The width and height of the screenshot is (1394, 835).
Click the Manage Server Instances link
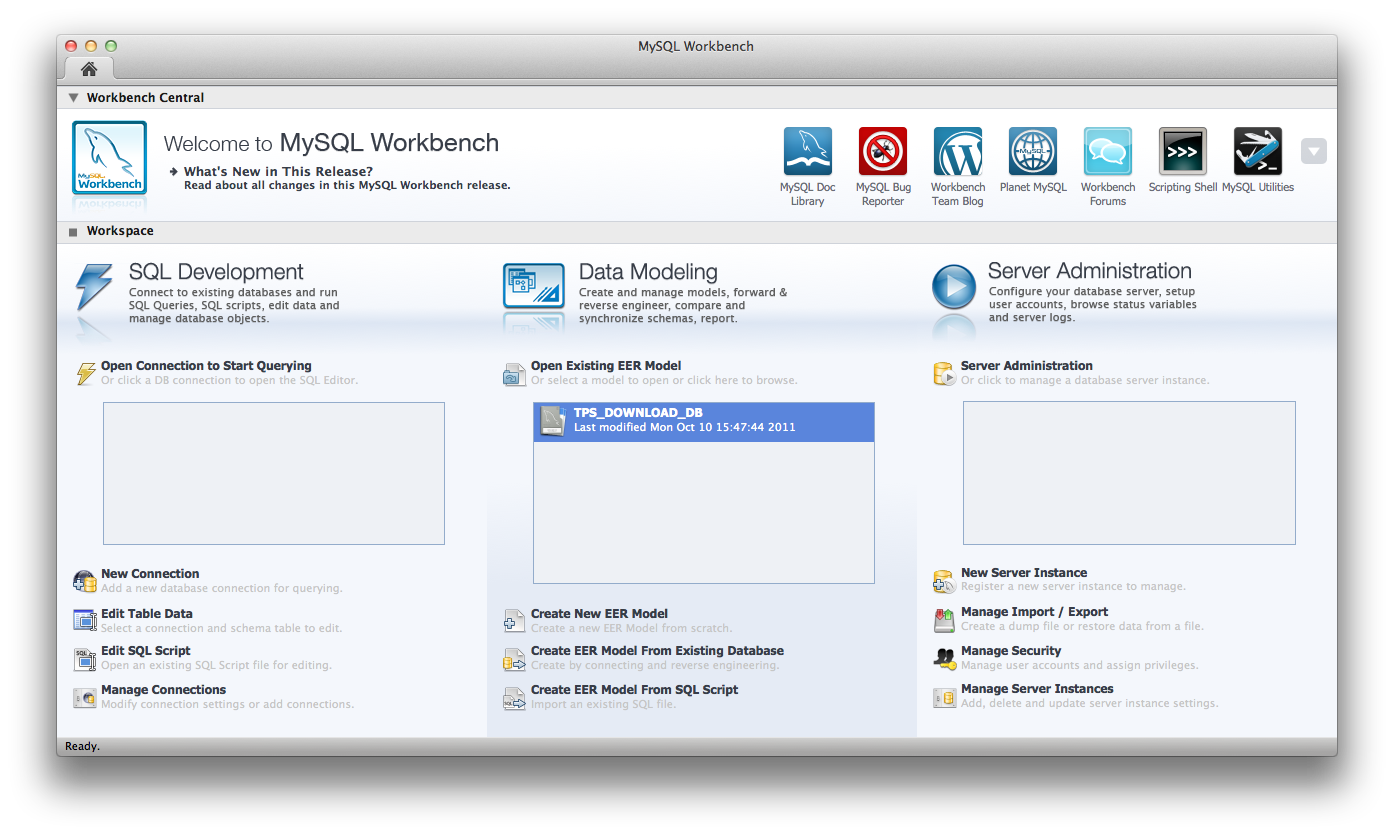point(1037,689)
